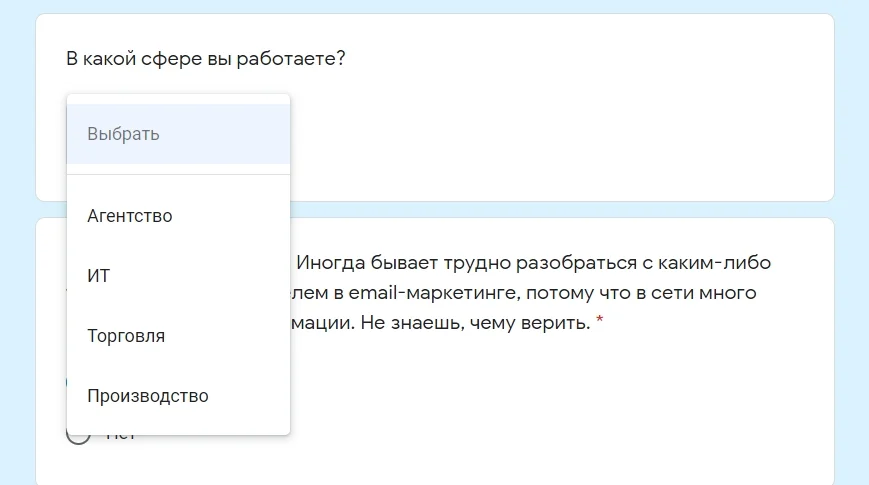Screen dimensions: 869x485
Task: Choose "ИТ" from the open list
Action: [x=99, y=276]
